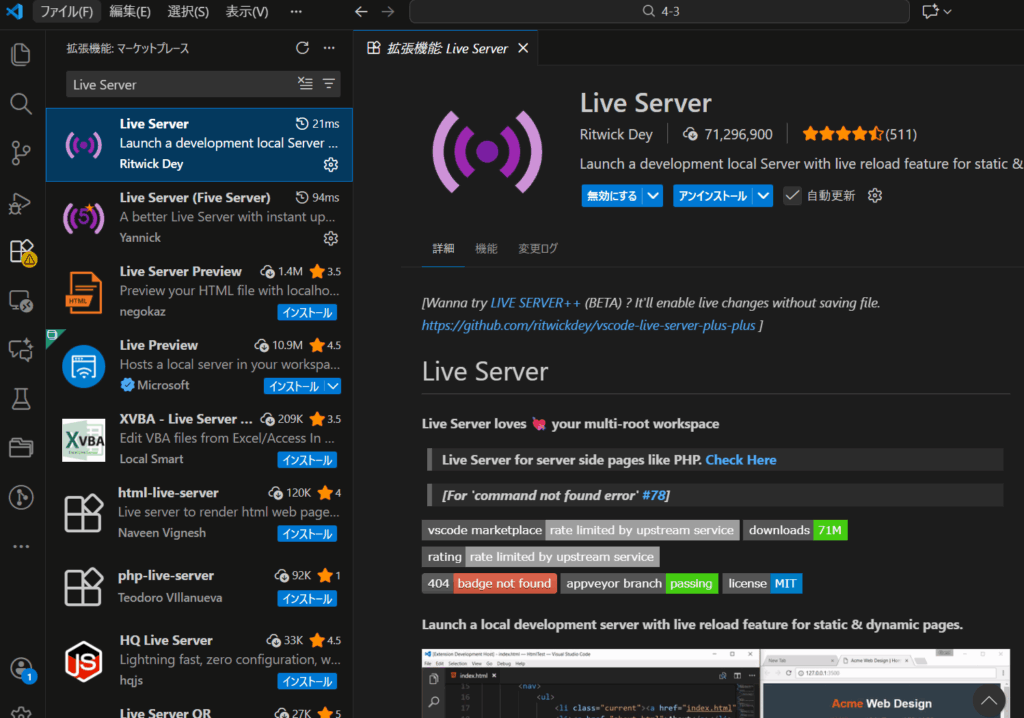Clear extensions search results icon
Screen dimensions: 1024x718
306,84
